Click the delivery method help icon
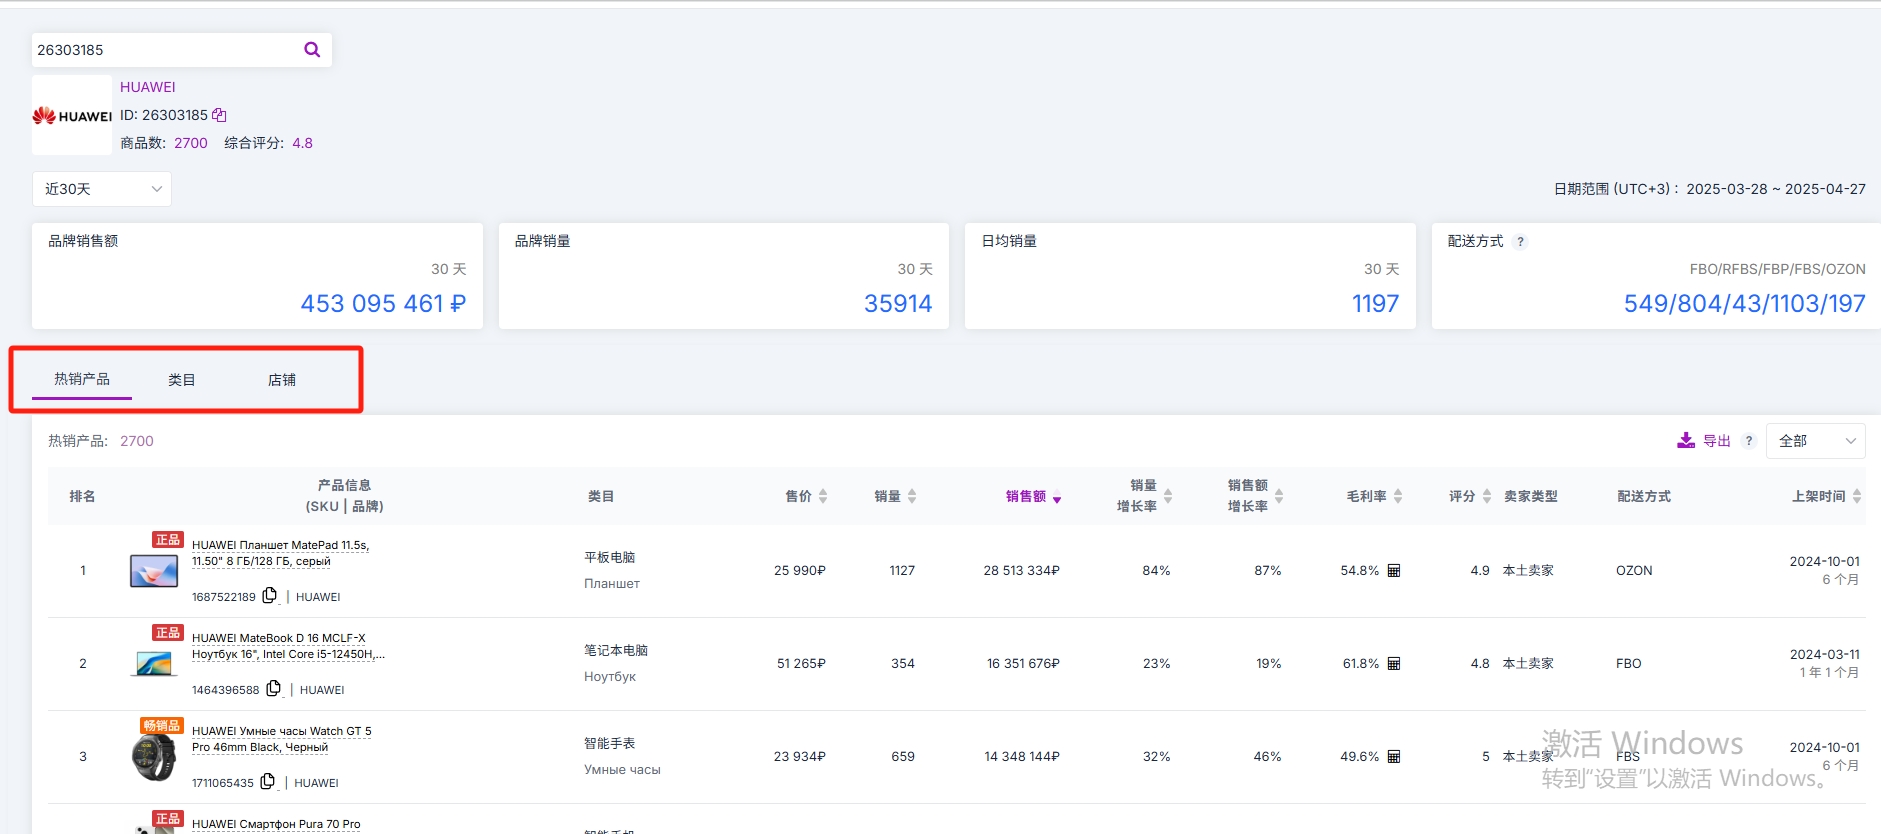 tap(1520, 241)
